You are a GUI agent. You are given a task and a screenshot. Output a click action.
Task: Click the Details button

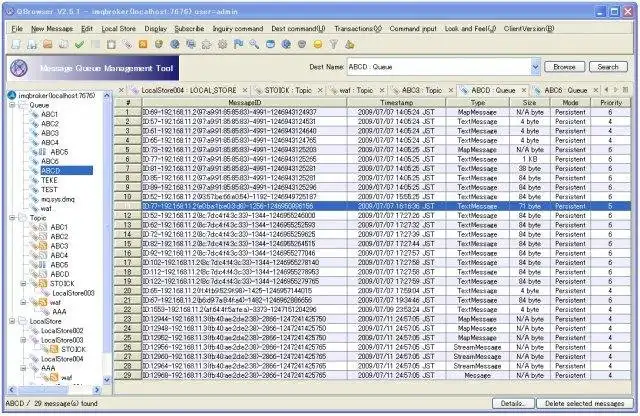(x=513, y=403)
